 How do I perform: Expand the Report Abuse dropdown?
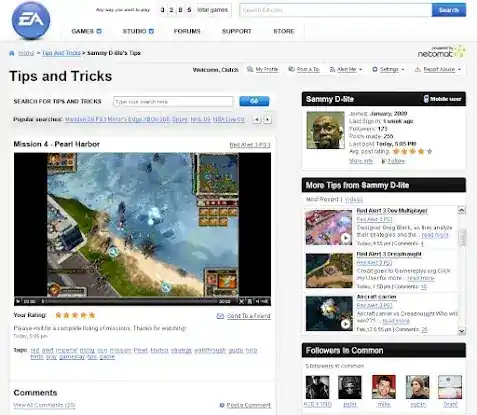438,69
